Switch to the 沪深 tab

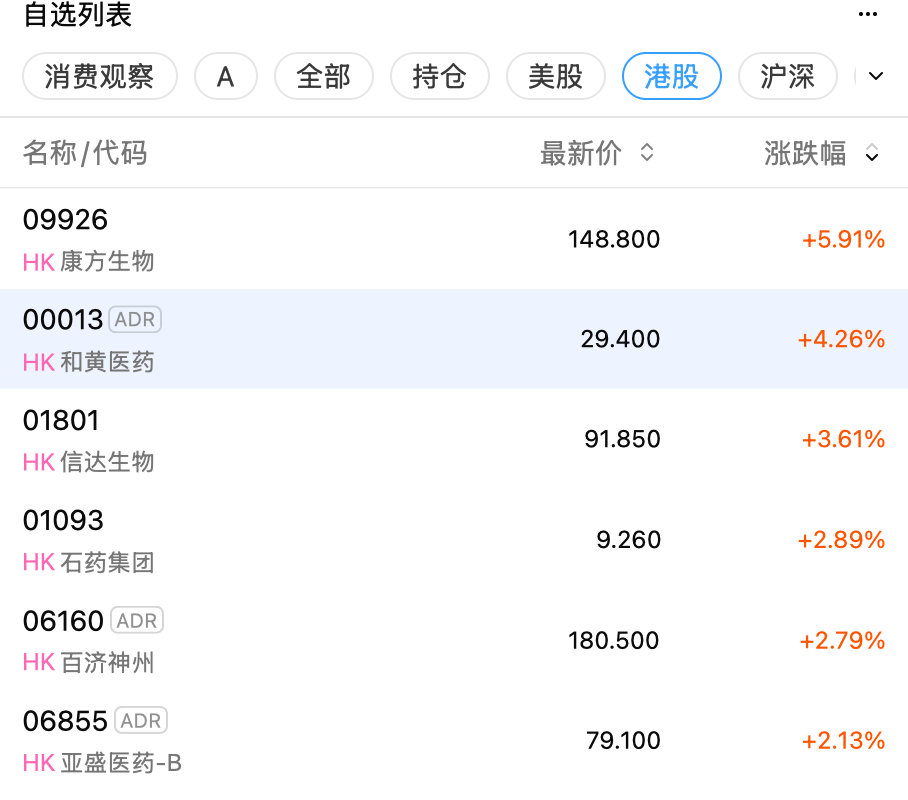coord(788,77)
